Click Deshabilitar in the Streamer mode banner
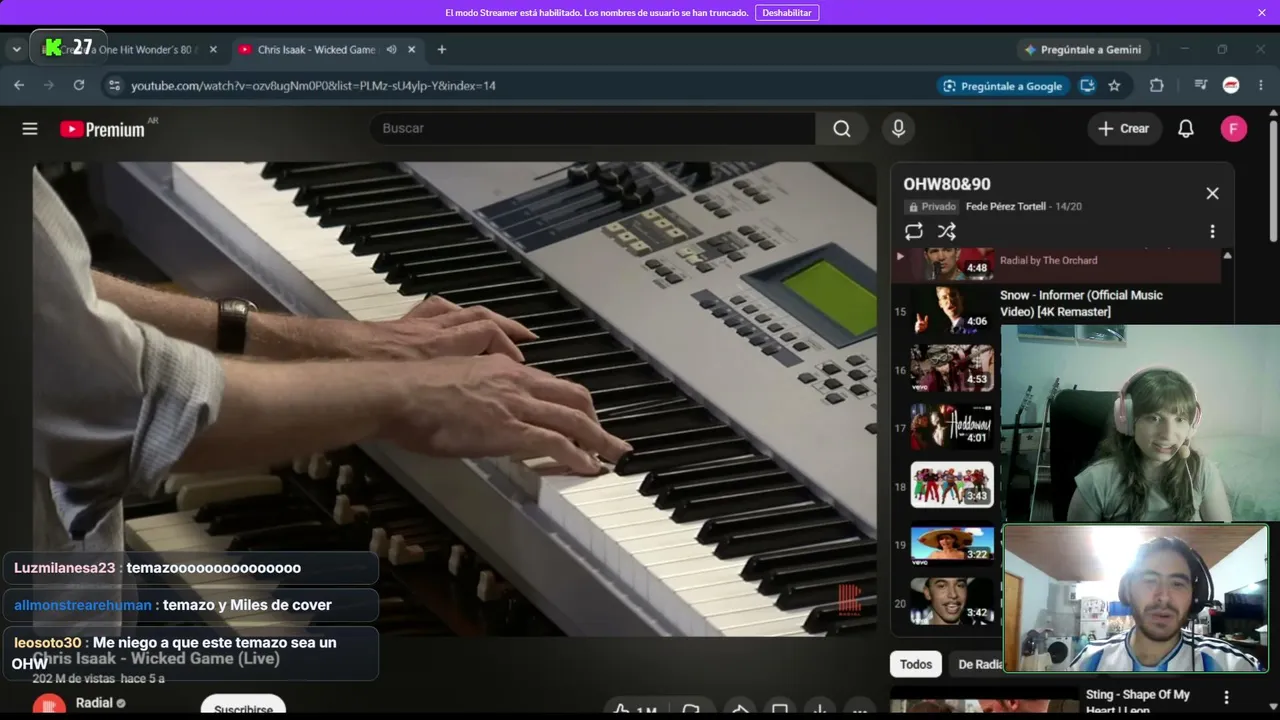Image resolution: width=1280 pixels, height=720 pixels. point(787,13)
